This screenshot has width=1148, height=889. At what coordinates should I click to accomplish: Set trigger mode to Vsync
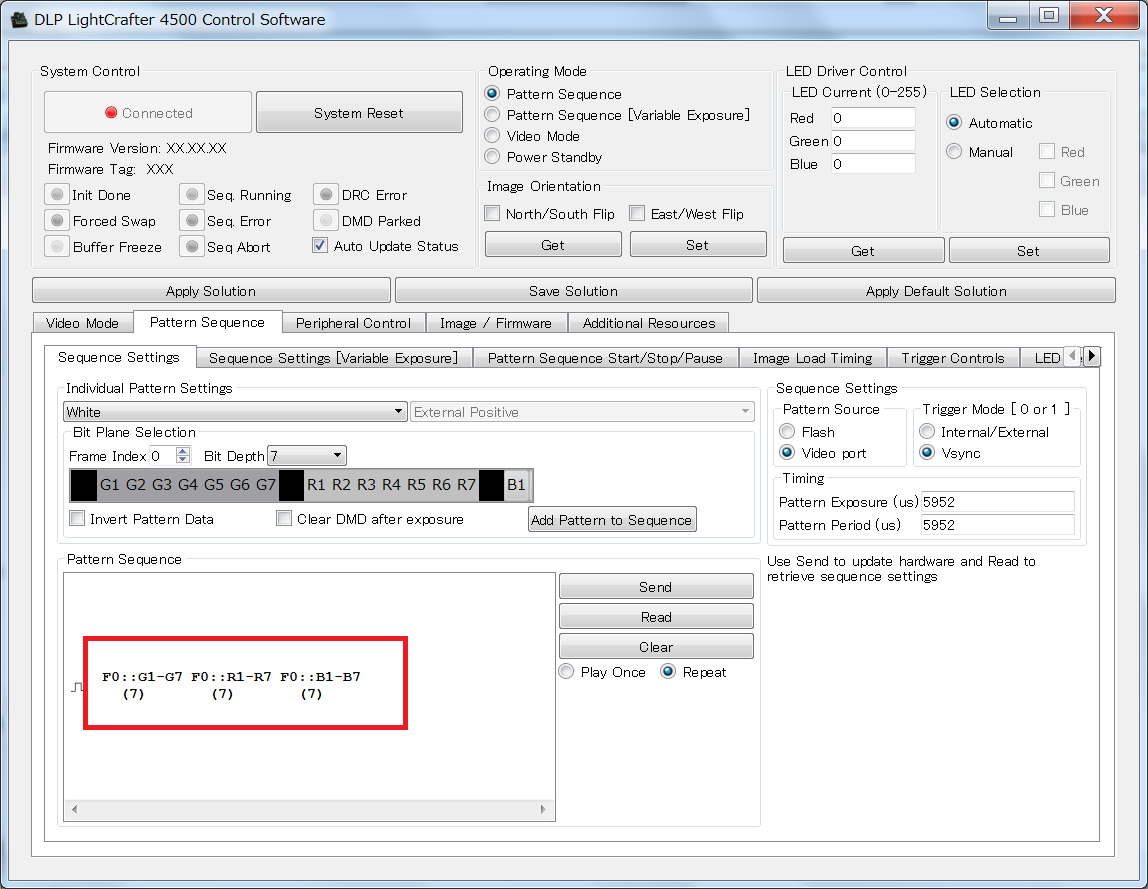(x=927, y=453)
